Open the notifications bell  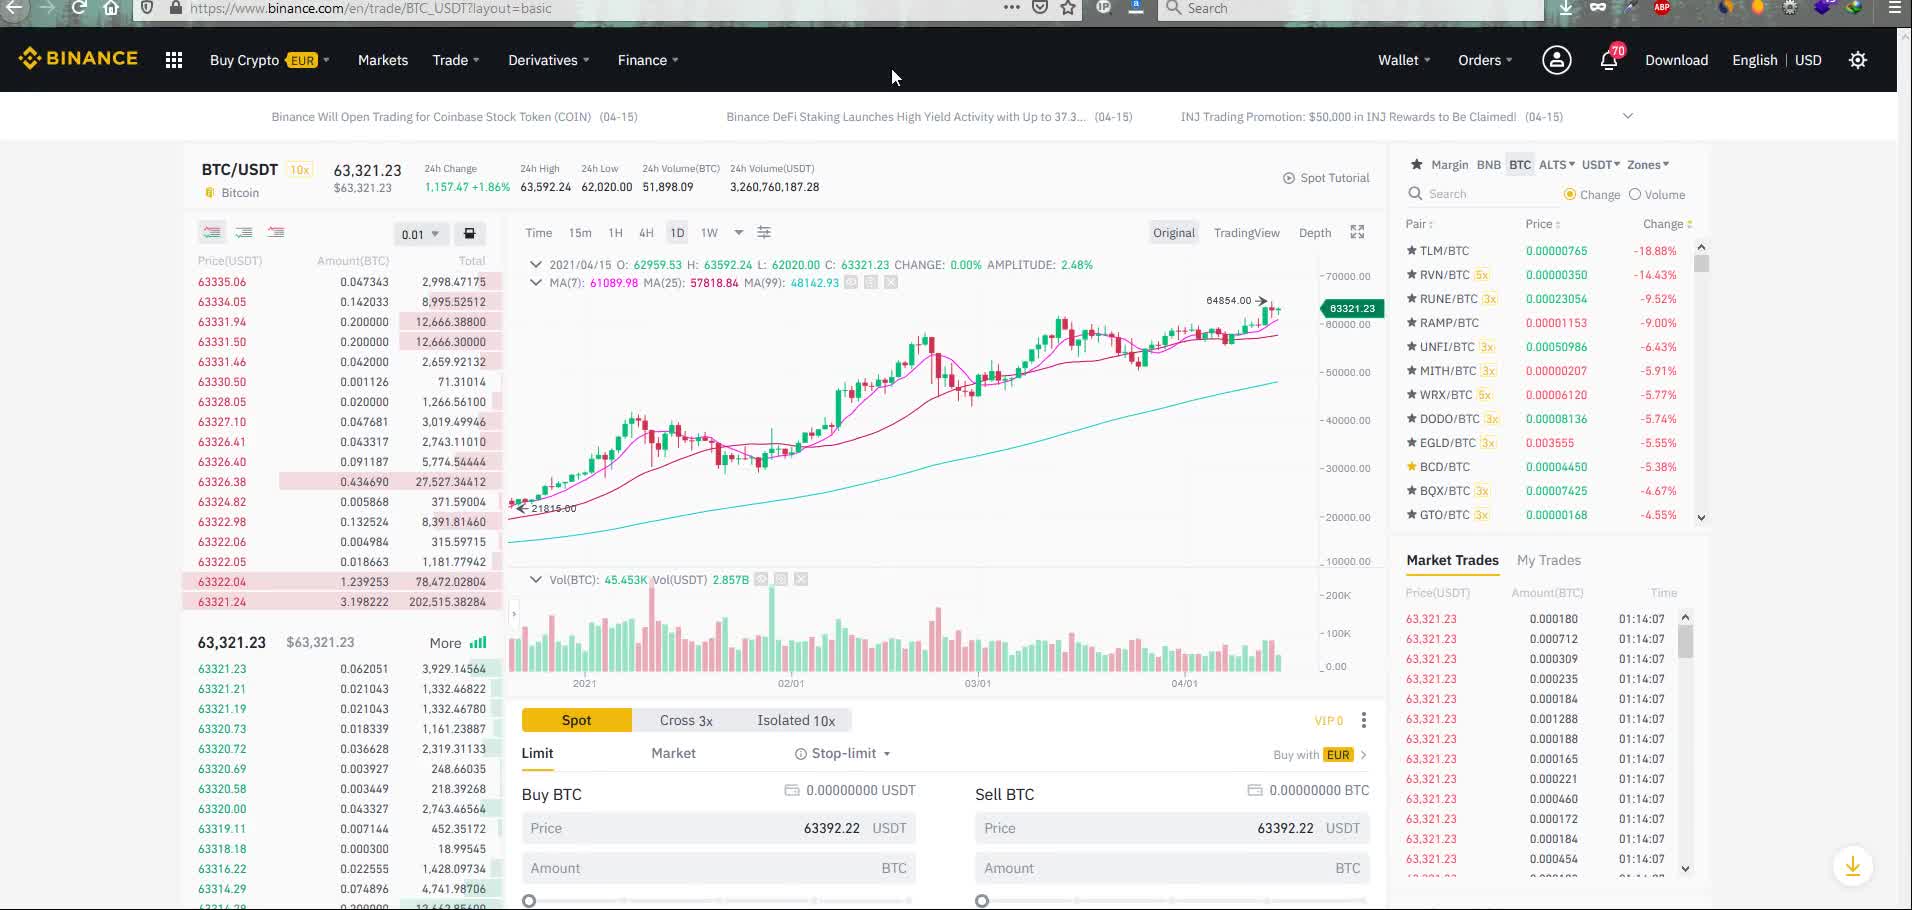(x=1608, y=60)
